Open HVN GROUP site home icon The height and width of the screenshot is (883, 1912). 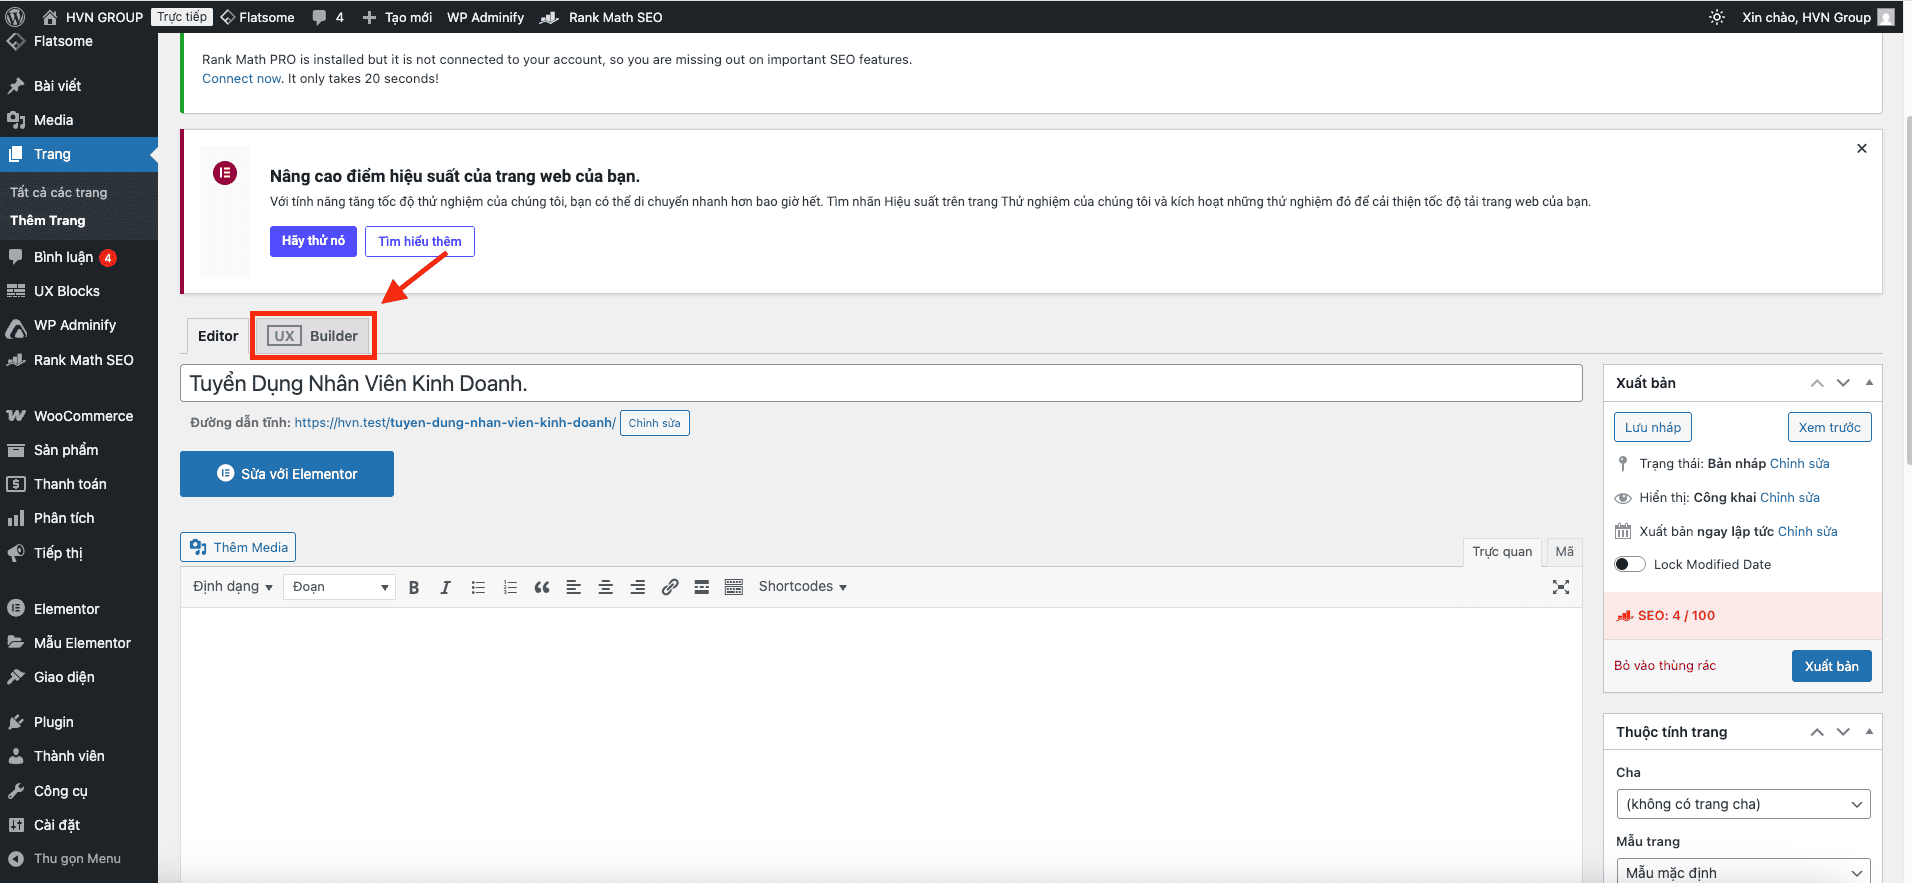[50, 17]
